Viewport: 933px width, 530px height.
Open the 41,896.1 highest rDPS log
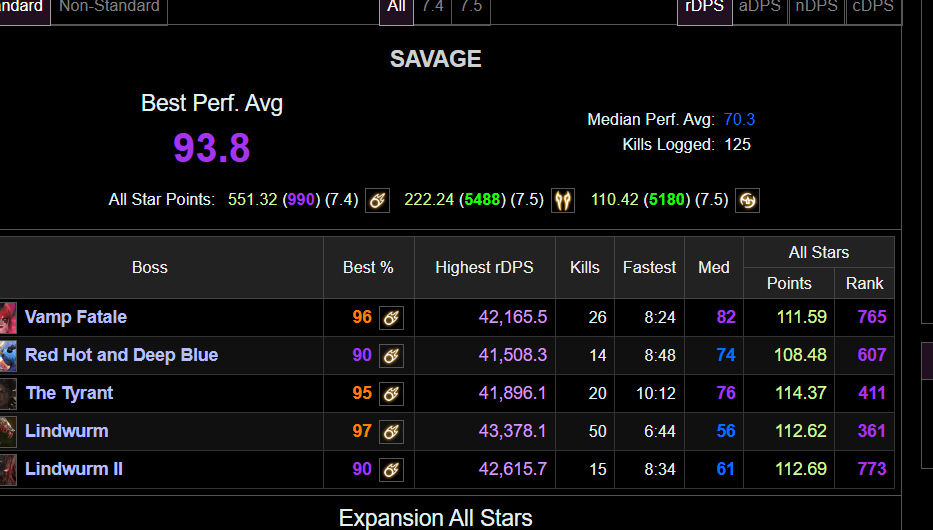tap(512, 393)
